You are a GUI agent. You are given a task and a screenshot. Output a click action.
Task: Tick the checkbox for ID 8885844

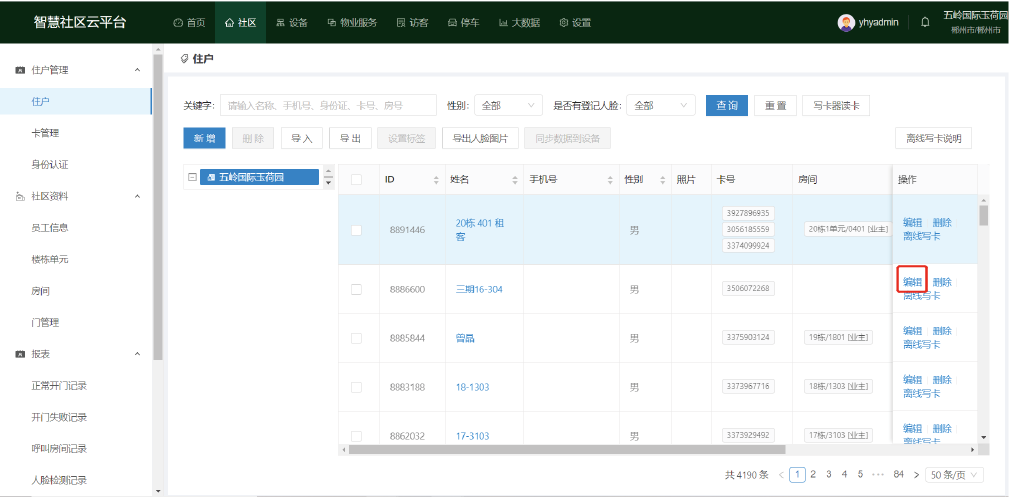[356, 338]
